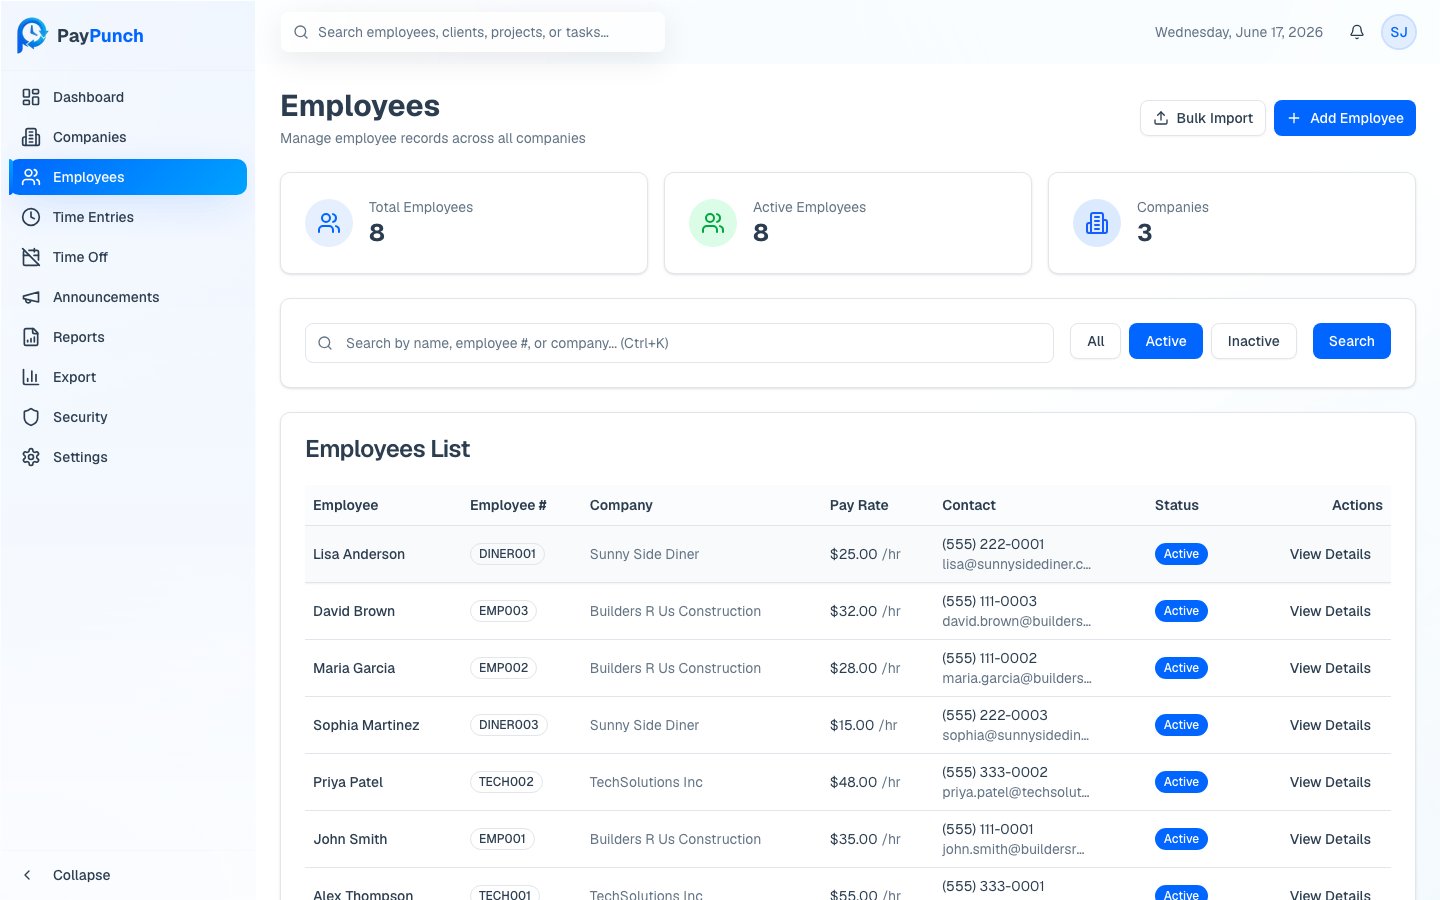Click the Employees people icon in sidebar

point(31,177)
